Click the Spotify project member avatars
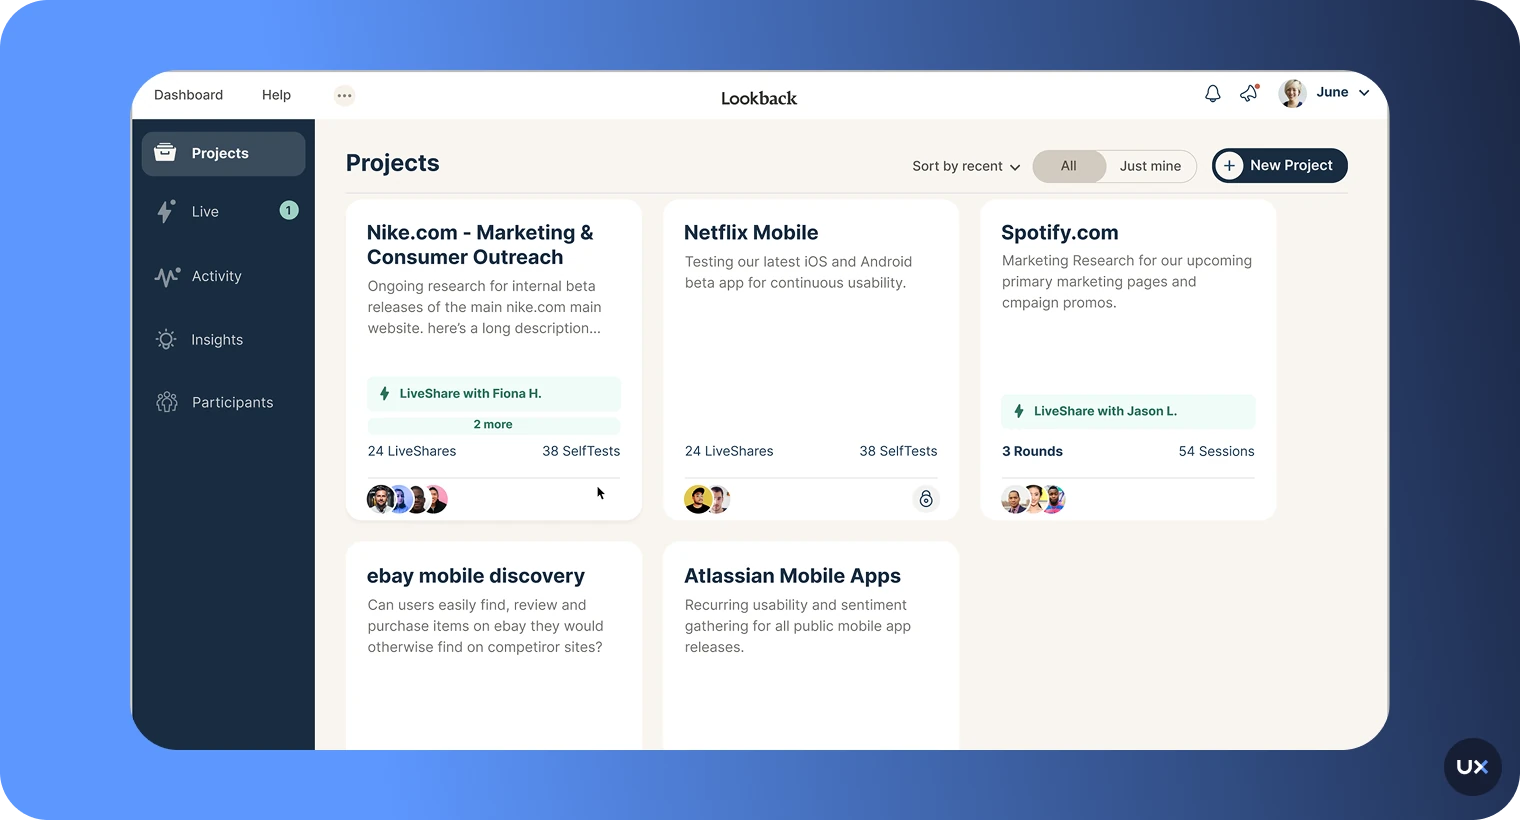1520x820 pixels. click(1034, 499)
